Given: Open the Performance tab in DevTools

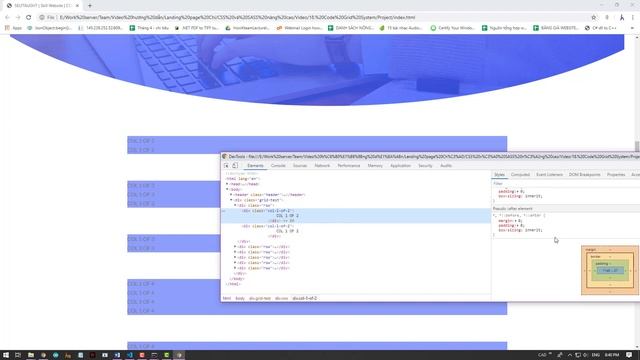Looking at the screenshot, I should pyautogui.click(x=349, y=166).
